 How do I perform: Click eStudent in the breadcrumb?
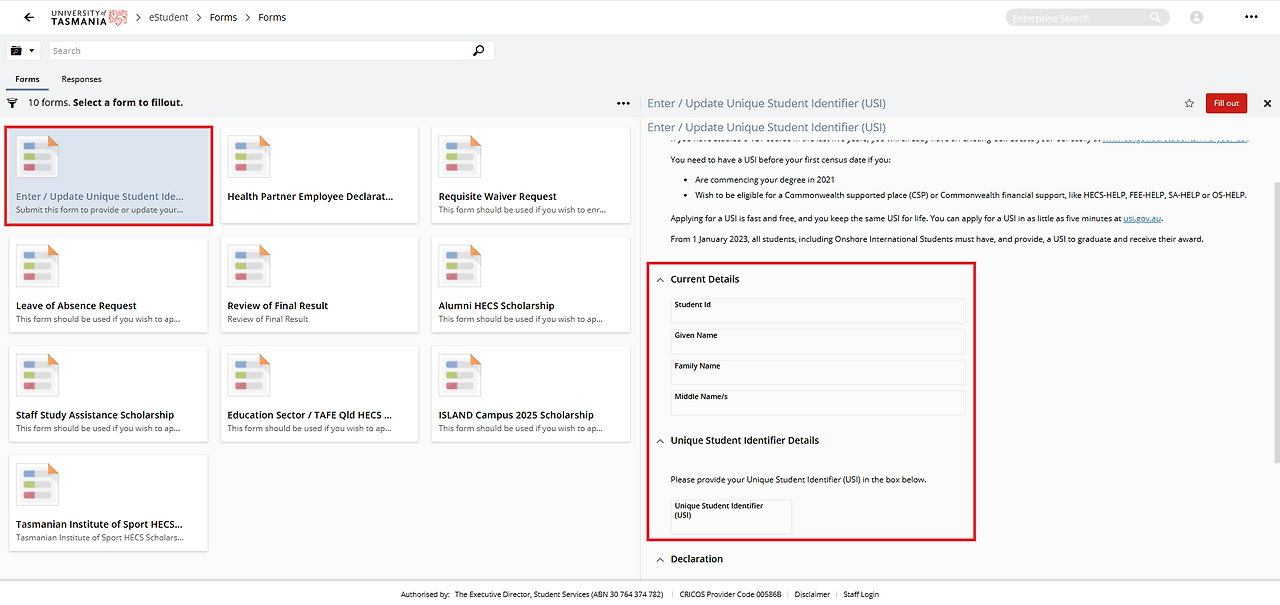(x=169, y=18)
